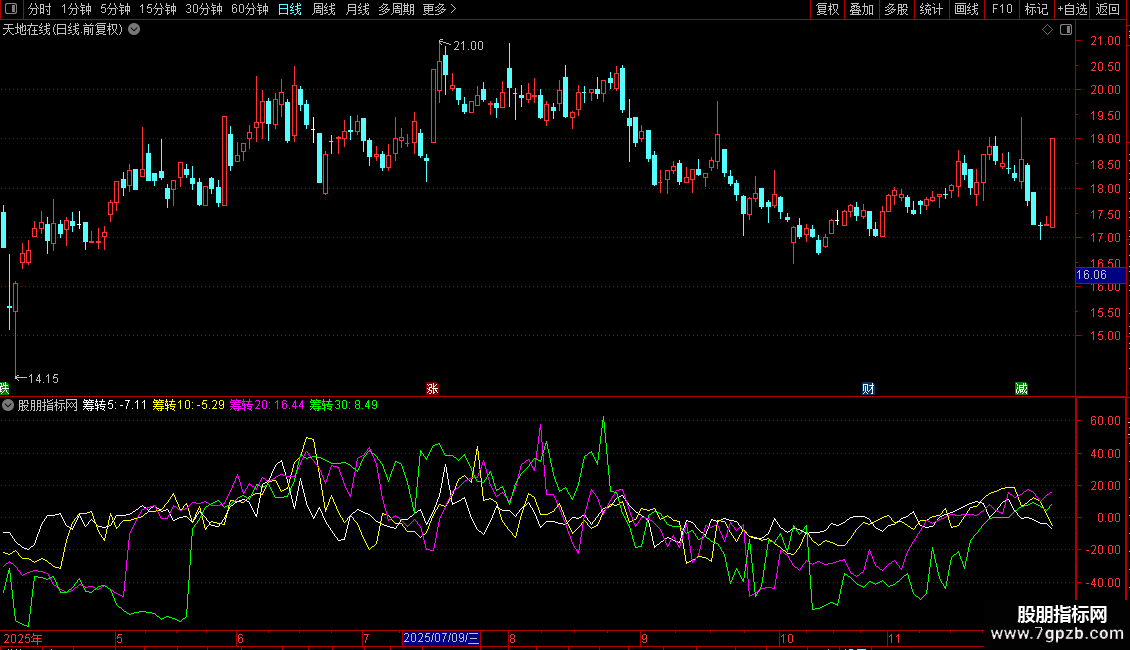Click month 5 on the time axis
The image size is (1130, 650).
click(120, 638)
